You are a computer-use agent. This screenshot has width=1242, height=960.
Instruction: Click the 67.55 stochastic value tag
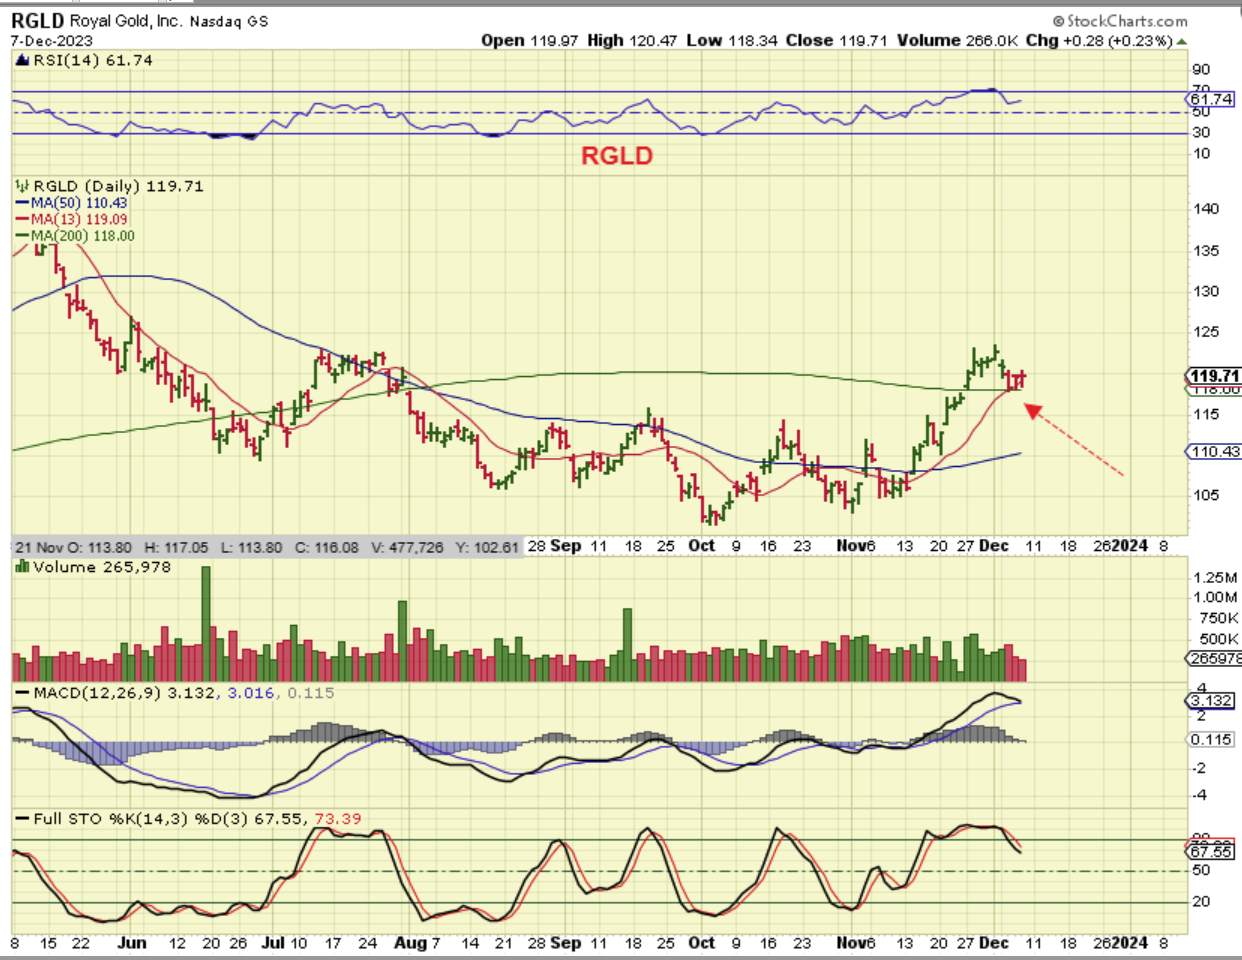[1211, 851]
